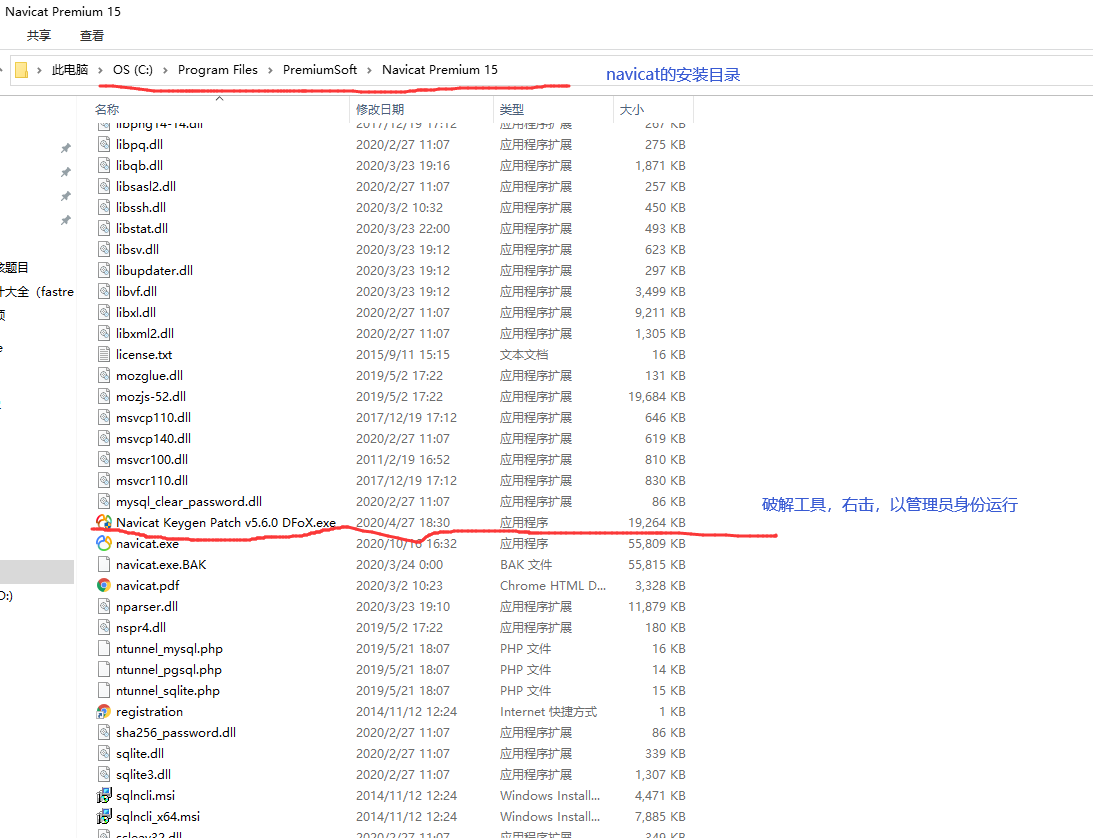Select the libxml2.dll file icon

(x=104, y=333)
